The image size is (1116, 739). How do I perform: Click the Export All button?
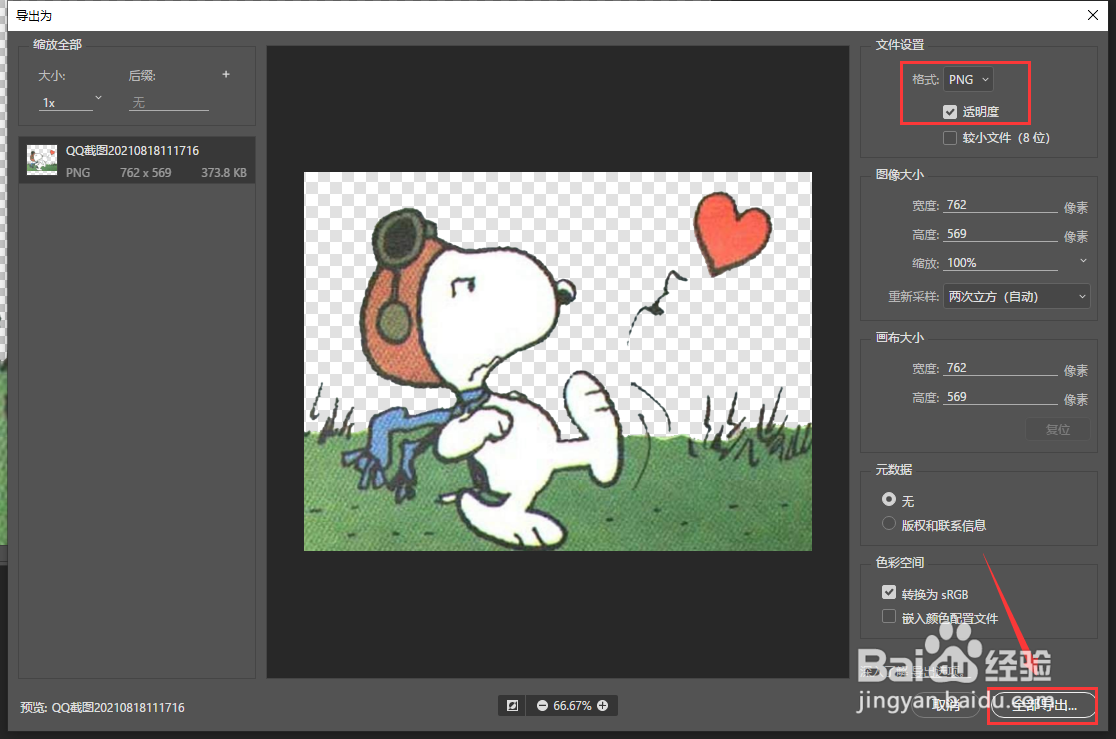(1043, 706)
